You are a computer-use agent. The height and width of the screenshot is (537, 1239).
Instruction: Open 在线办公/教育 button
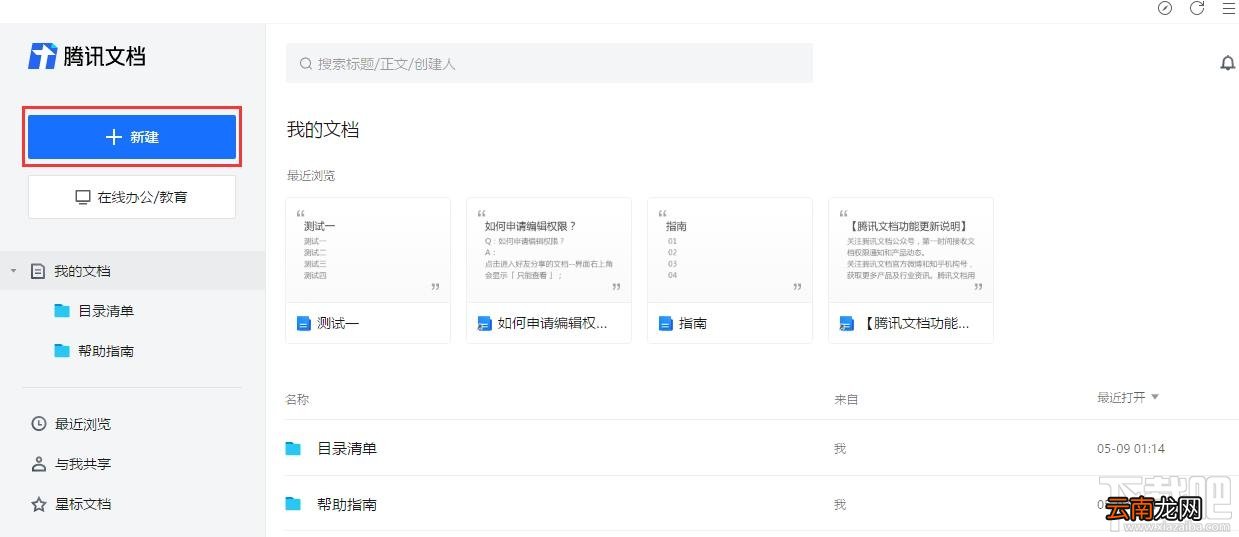click(x=132, y=197)
